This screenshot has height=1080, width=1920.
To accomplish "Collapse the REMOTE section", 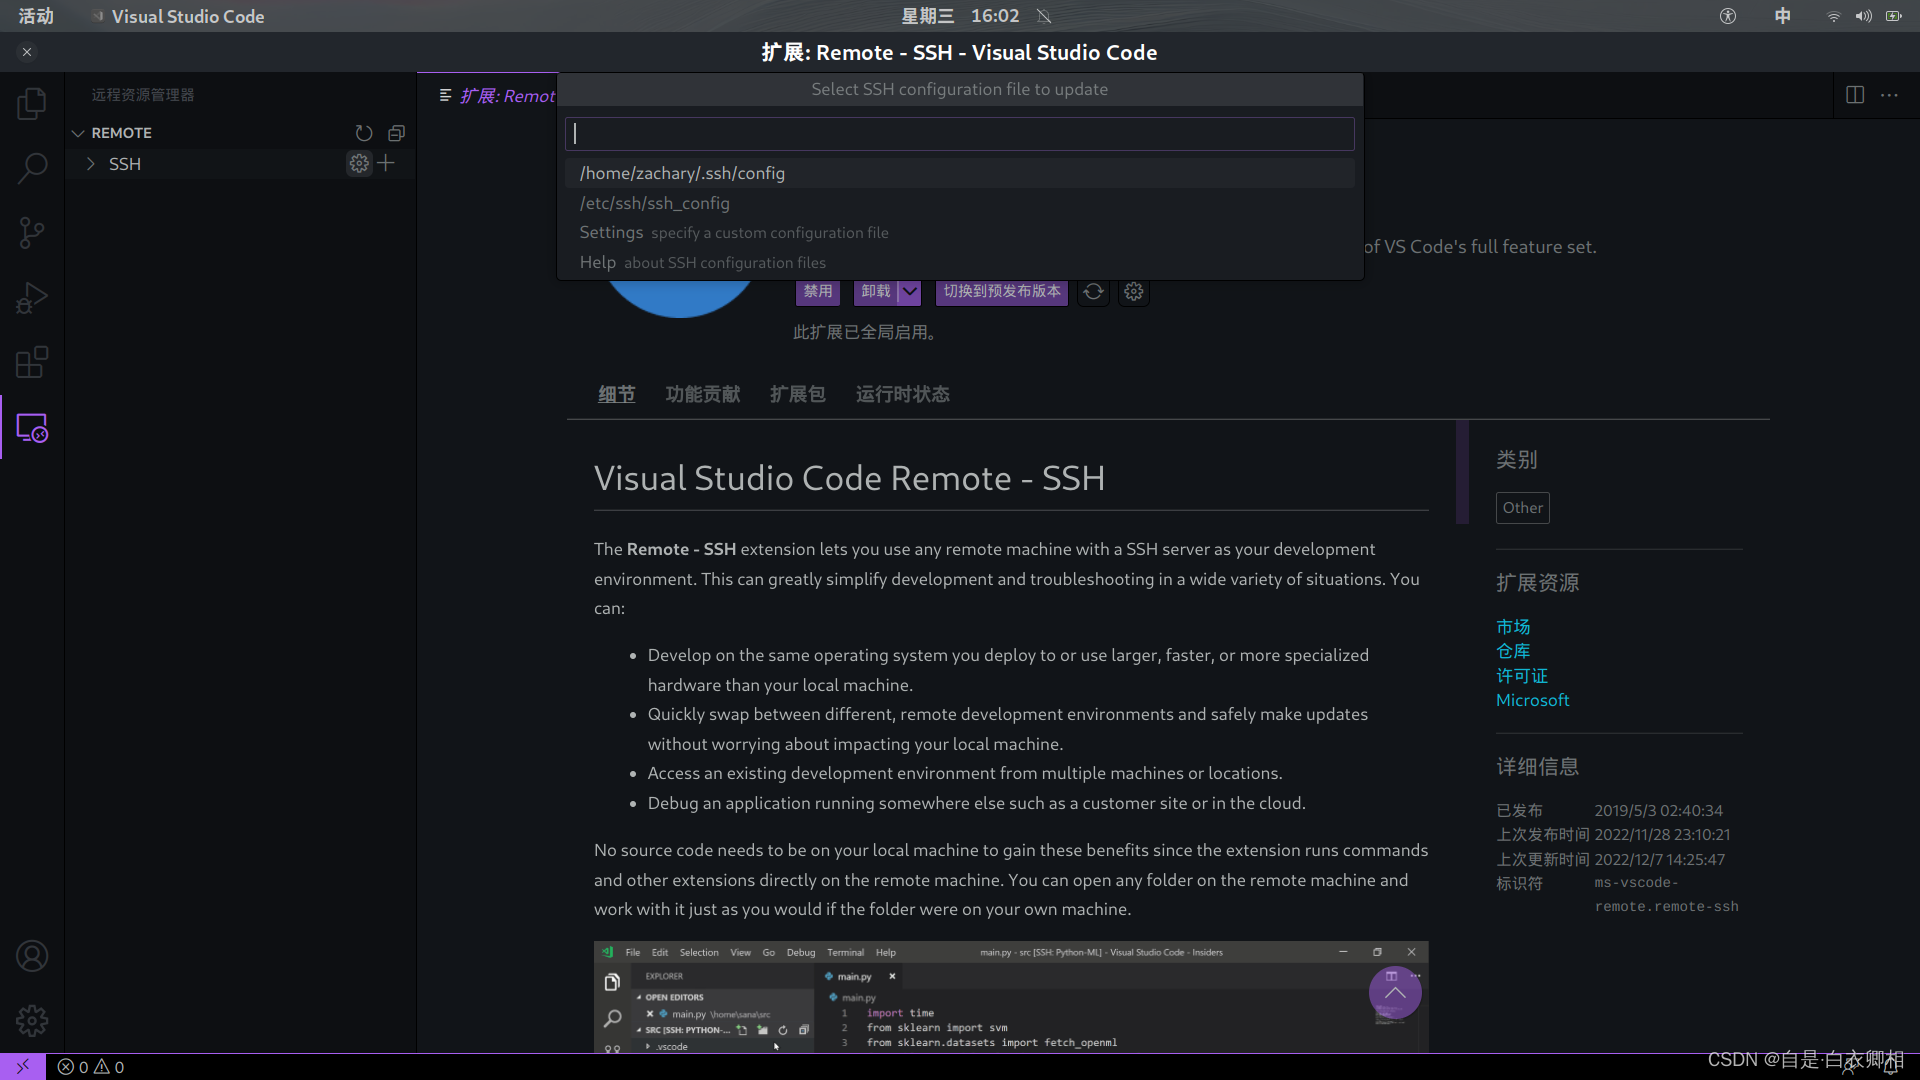I will (78, 133).
